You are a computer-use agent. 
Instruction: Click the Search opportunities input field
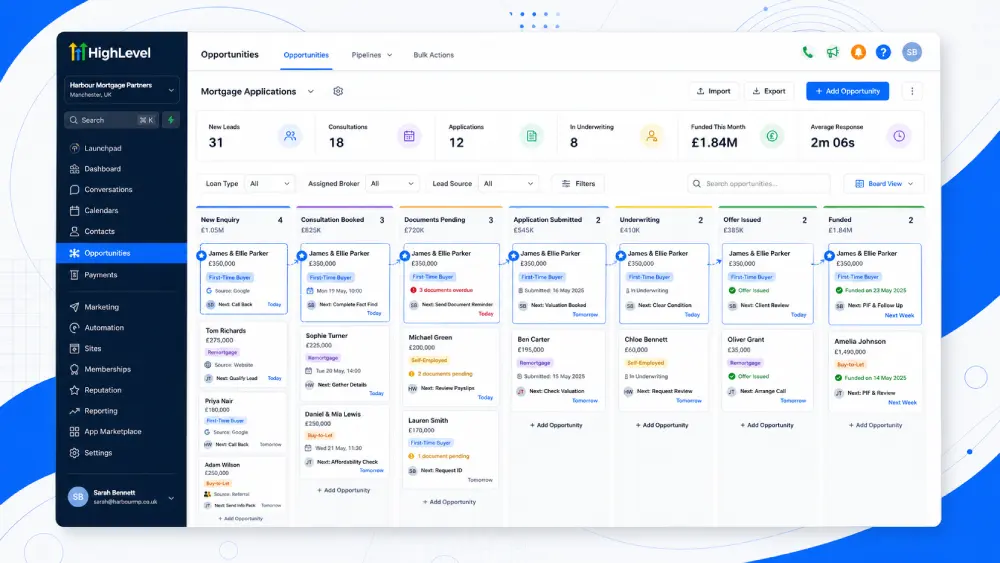pos(759,184)
